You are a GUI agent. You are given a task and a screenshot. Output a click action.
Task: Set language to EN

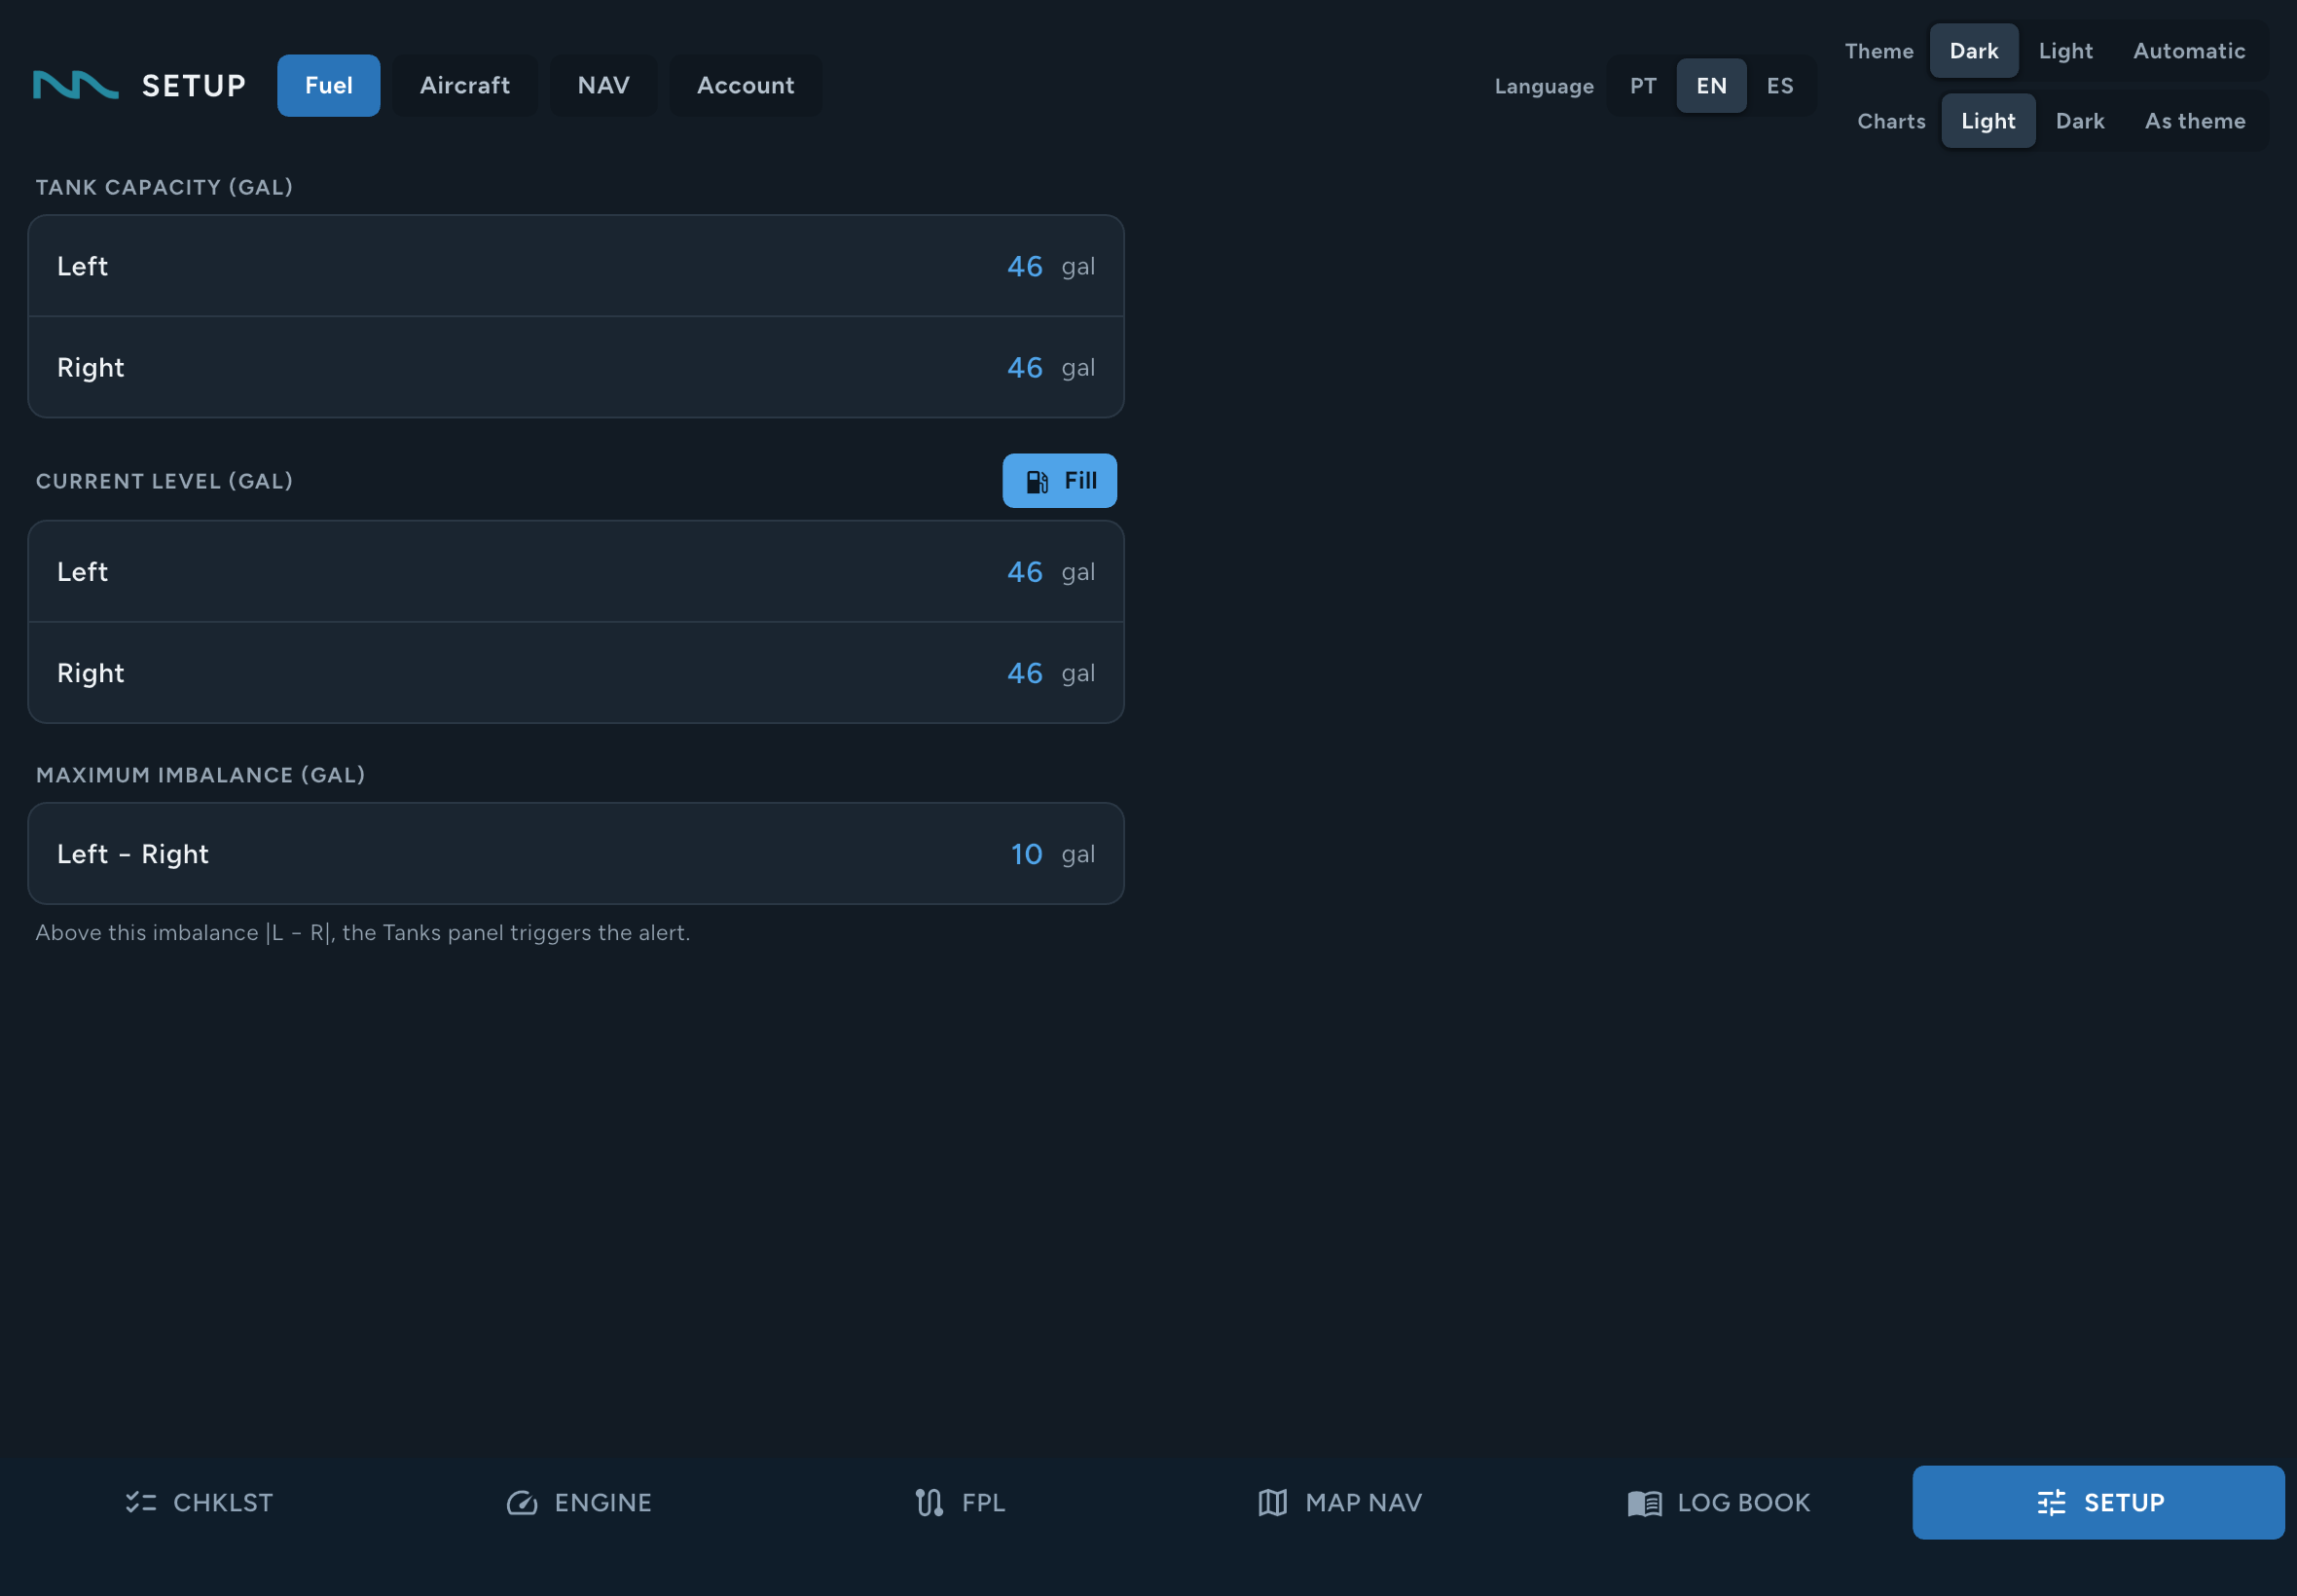[x=1711, y=85]
